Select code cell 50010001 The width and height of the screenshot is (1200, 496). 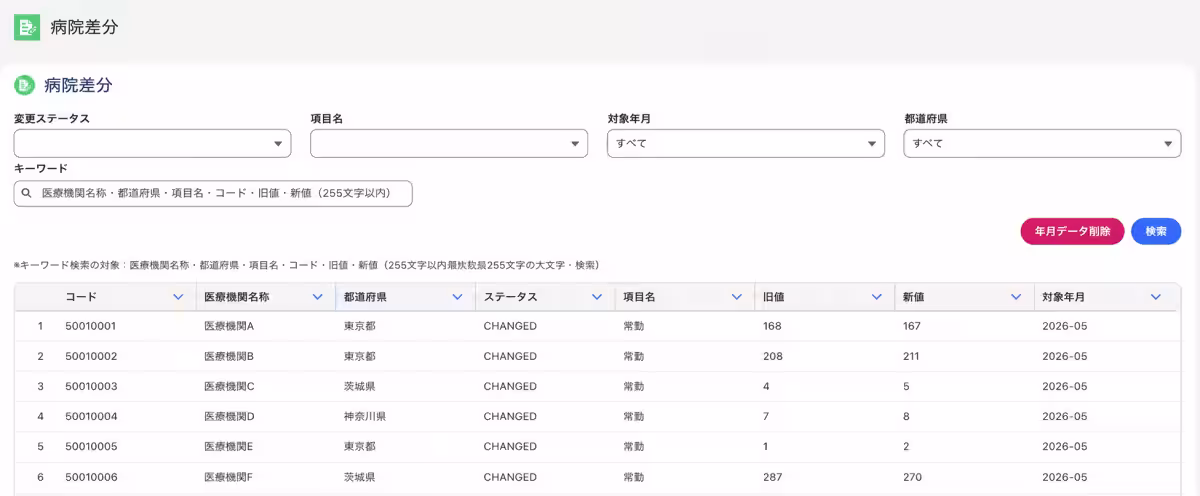[91, 326]
